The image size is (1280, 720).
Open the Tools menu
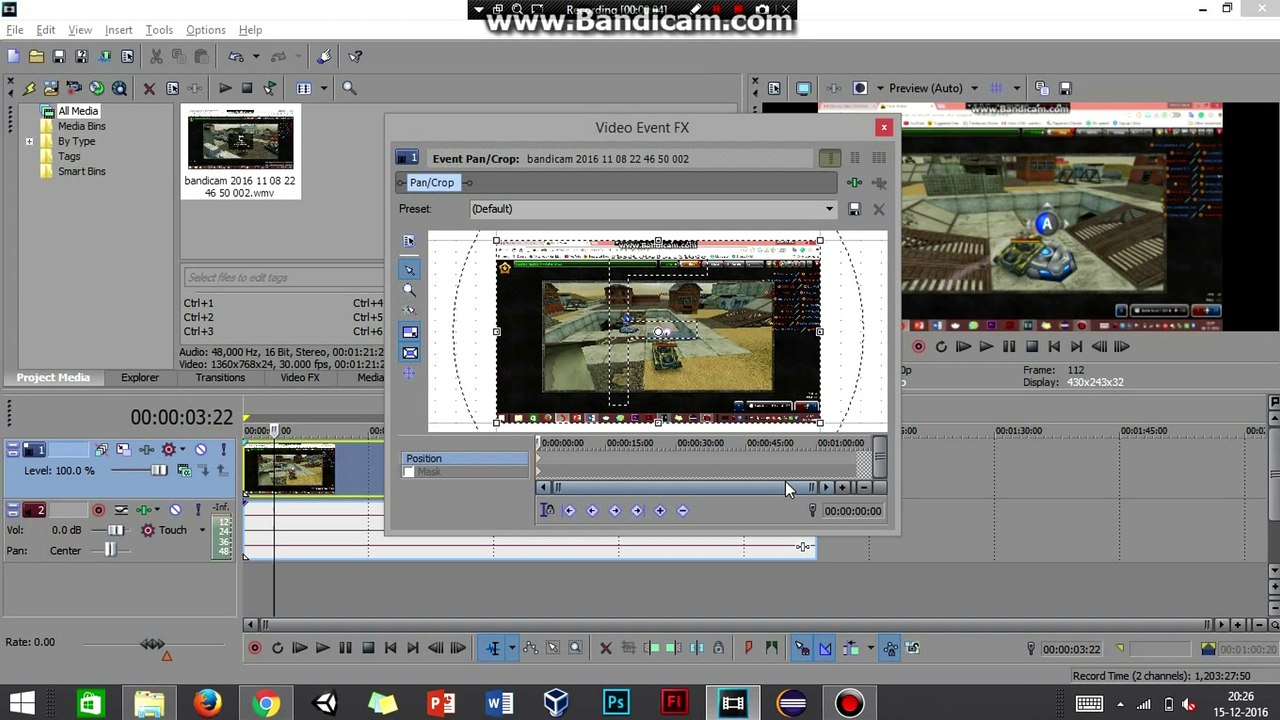click(x=159, y=30)
